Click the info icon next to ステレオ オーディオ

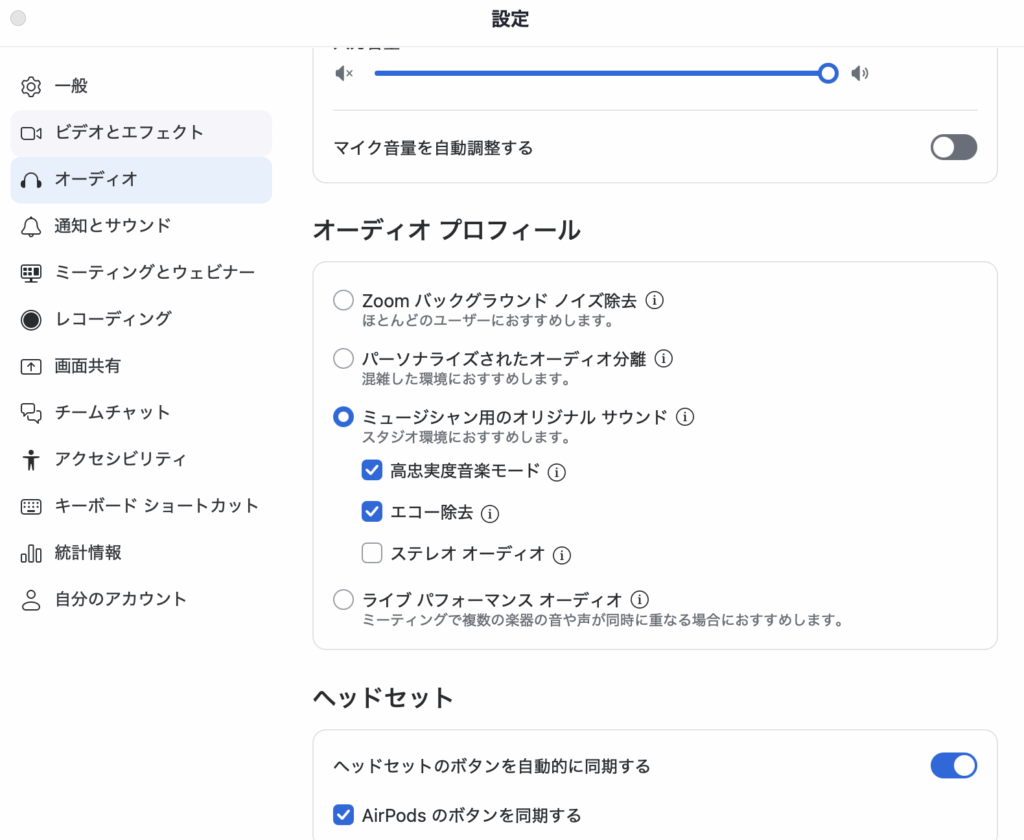click(x=562, y=554)
